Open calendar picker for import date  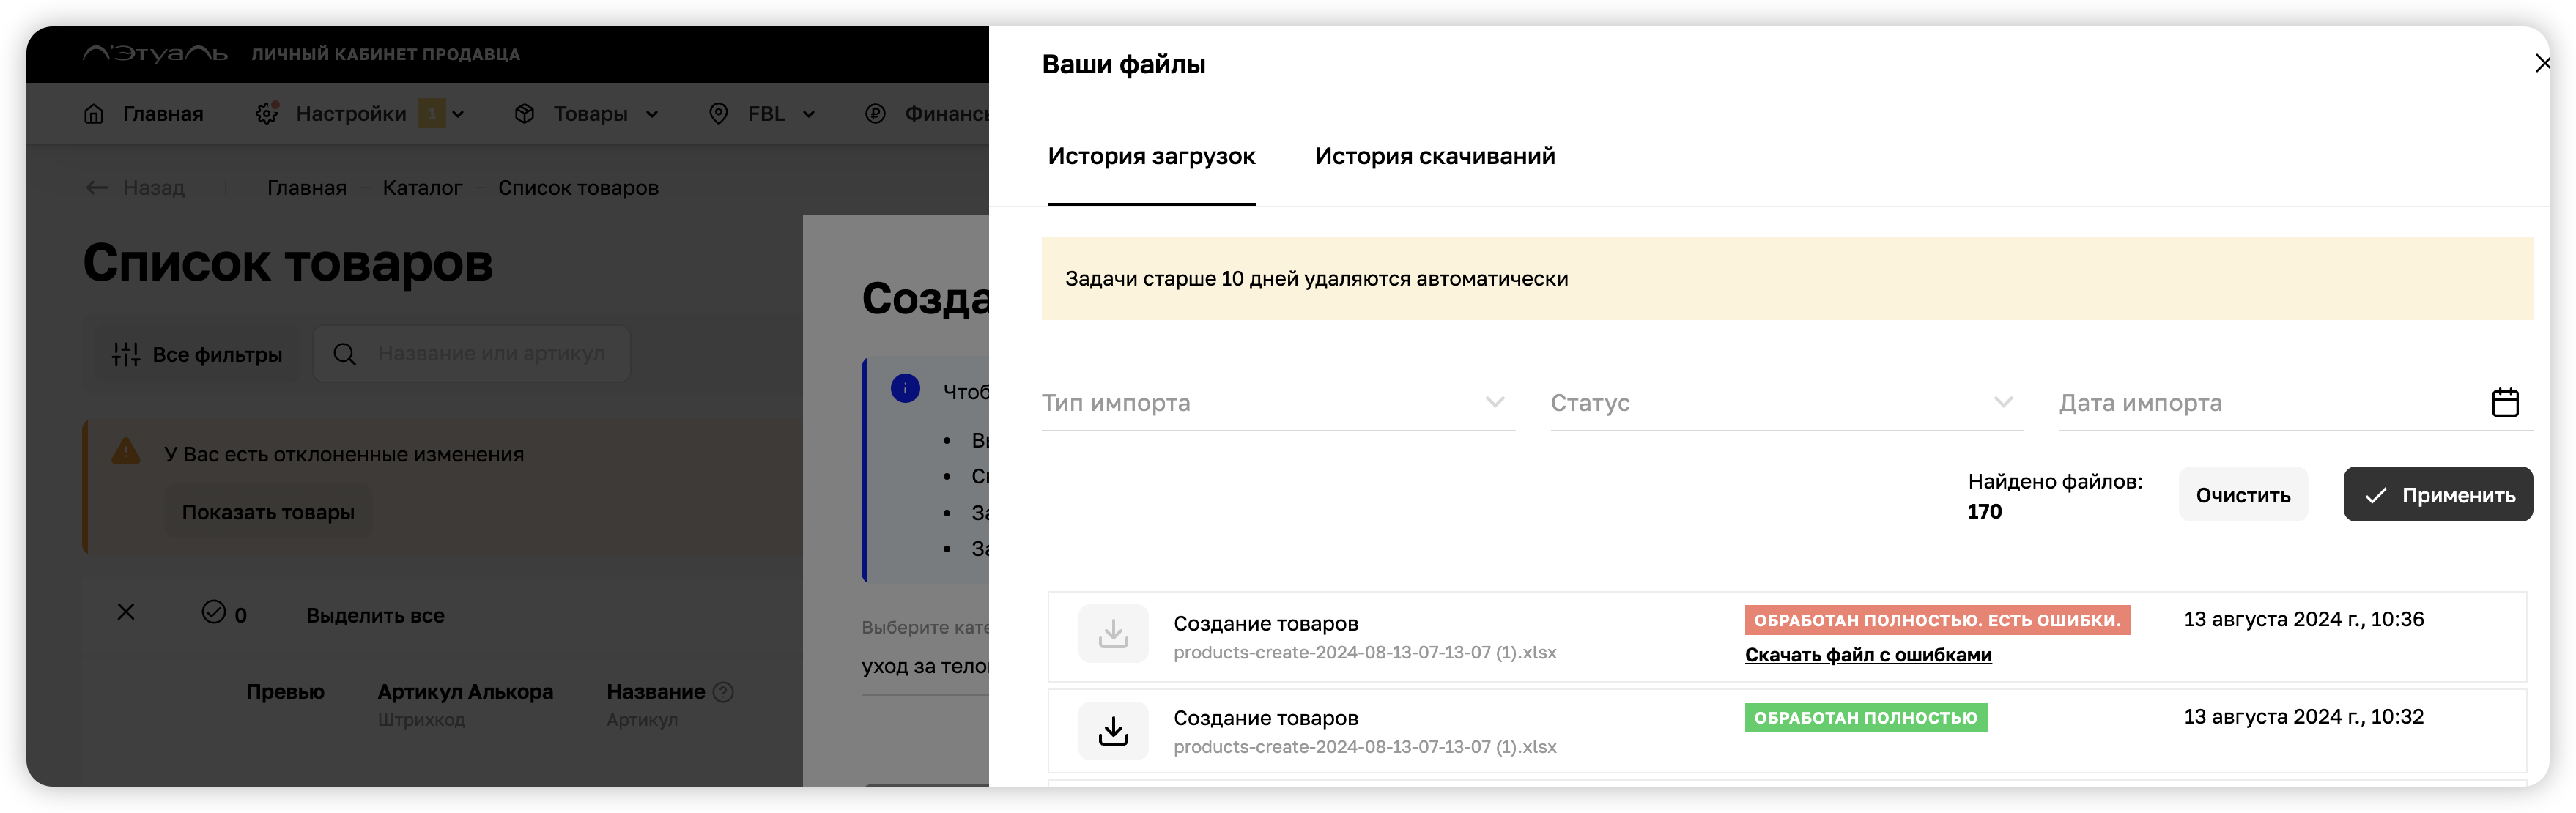[x=2504, y=402]
